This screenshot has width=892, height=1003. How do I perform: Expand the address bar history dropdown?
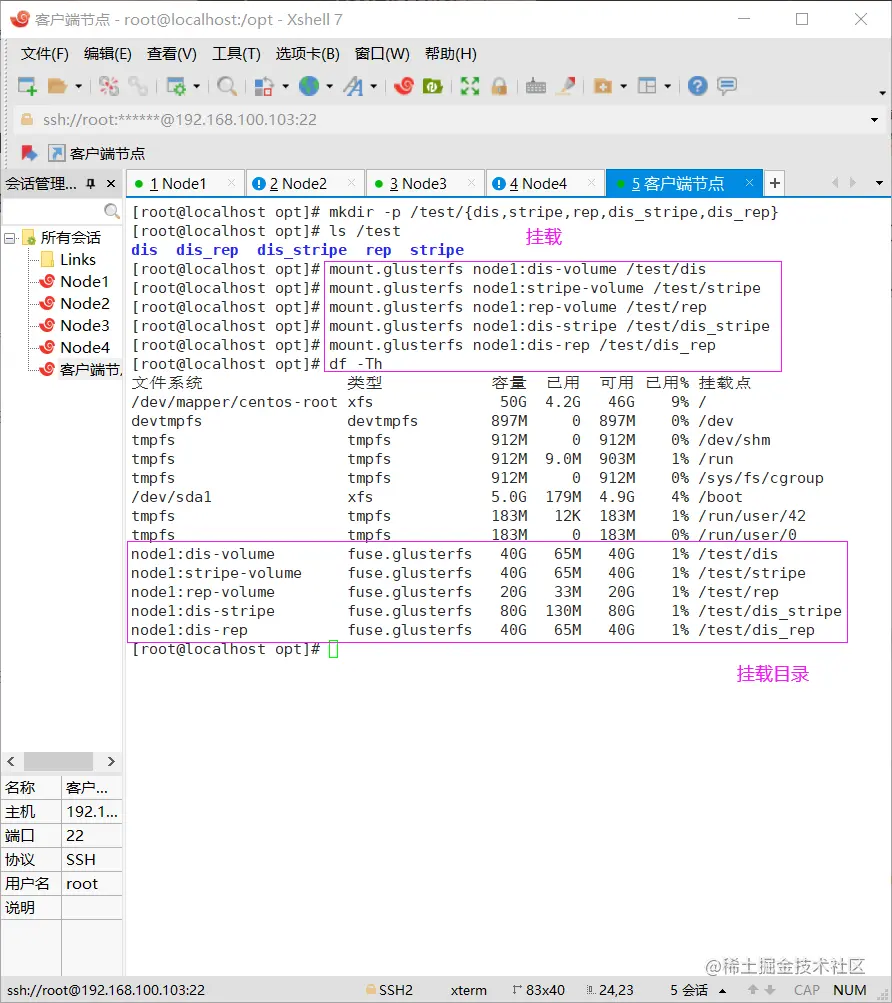(x=874, y=120)
